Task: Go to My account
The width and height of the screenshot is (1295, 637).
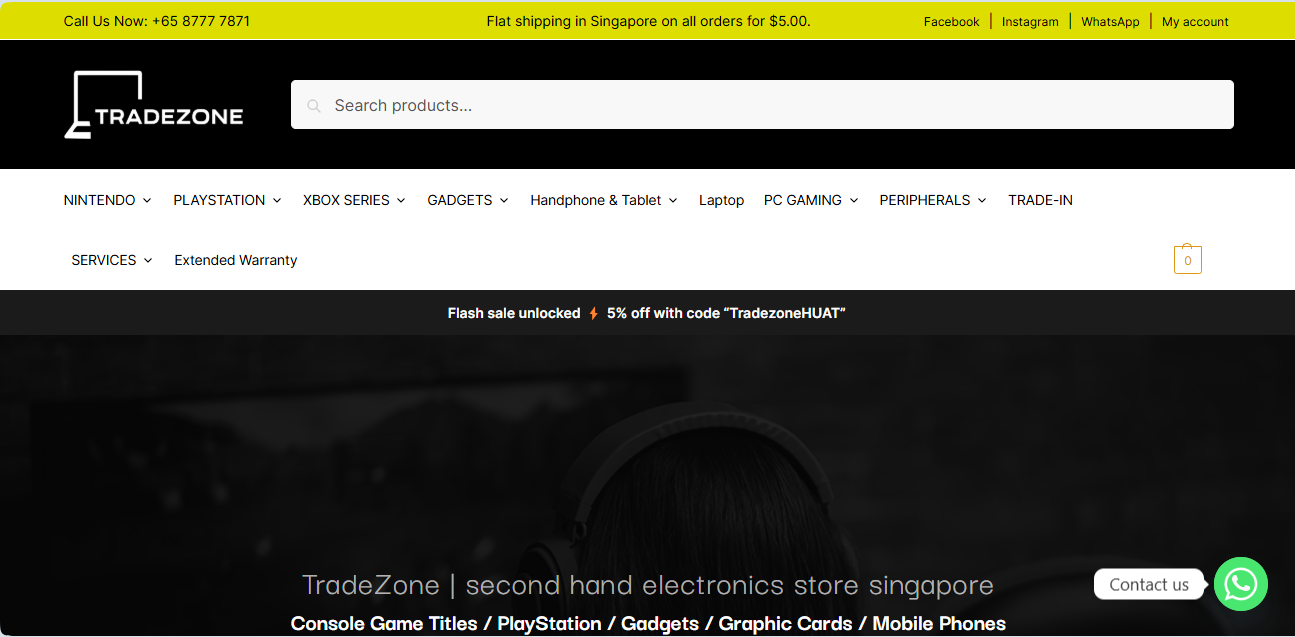Action: 1195,21
